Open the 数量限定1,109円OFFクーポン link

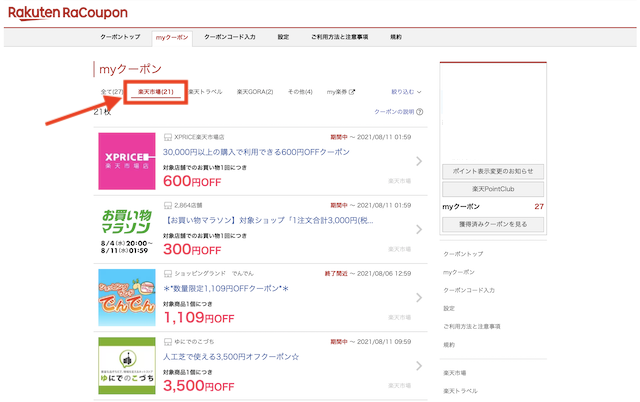226,289
